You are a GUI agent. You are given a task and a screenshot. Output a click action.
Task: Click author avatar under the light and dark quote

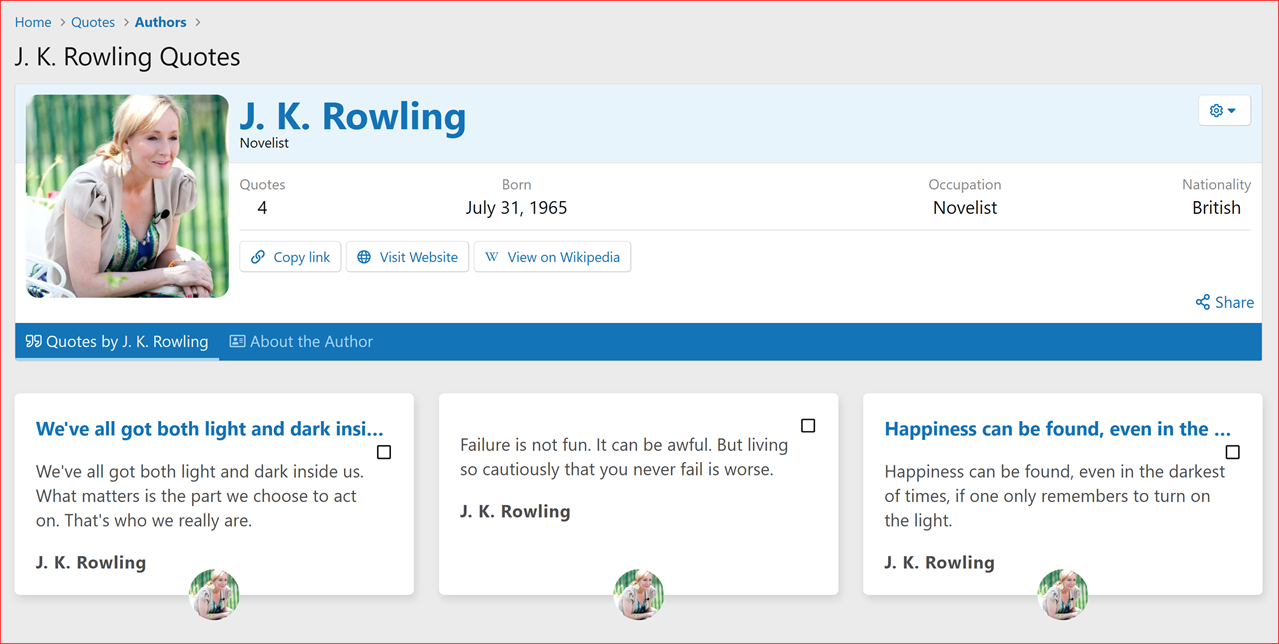pos(214,595)
